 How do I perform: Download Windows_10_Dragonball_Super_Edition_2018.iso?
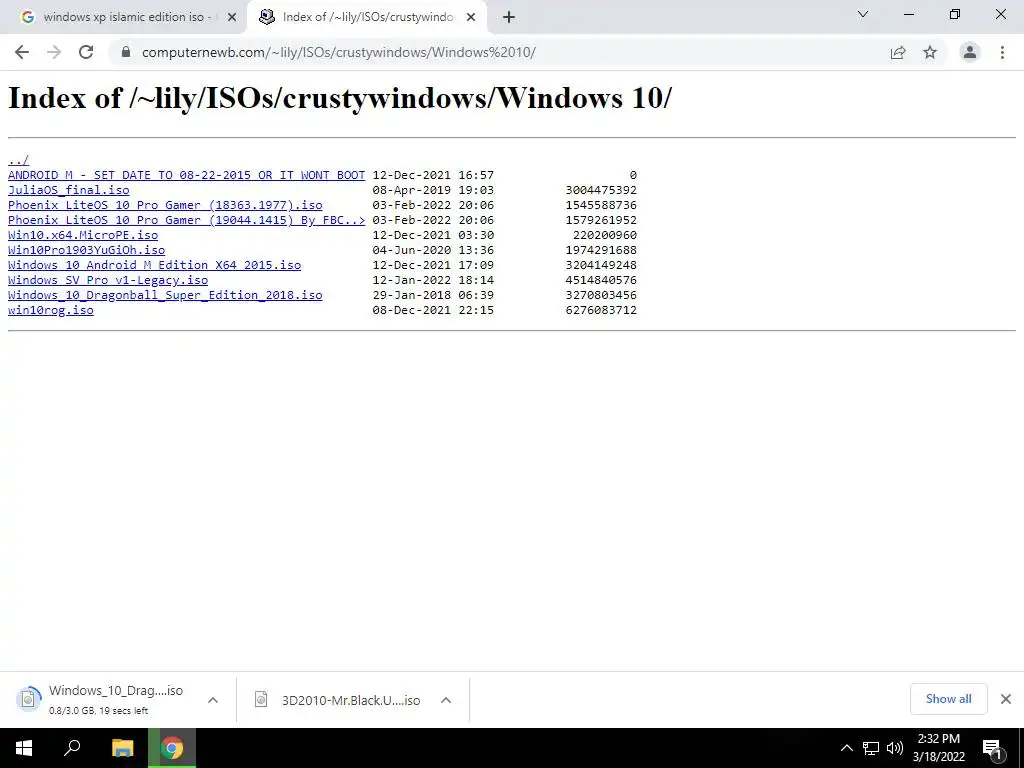[165, 295]
